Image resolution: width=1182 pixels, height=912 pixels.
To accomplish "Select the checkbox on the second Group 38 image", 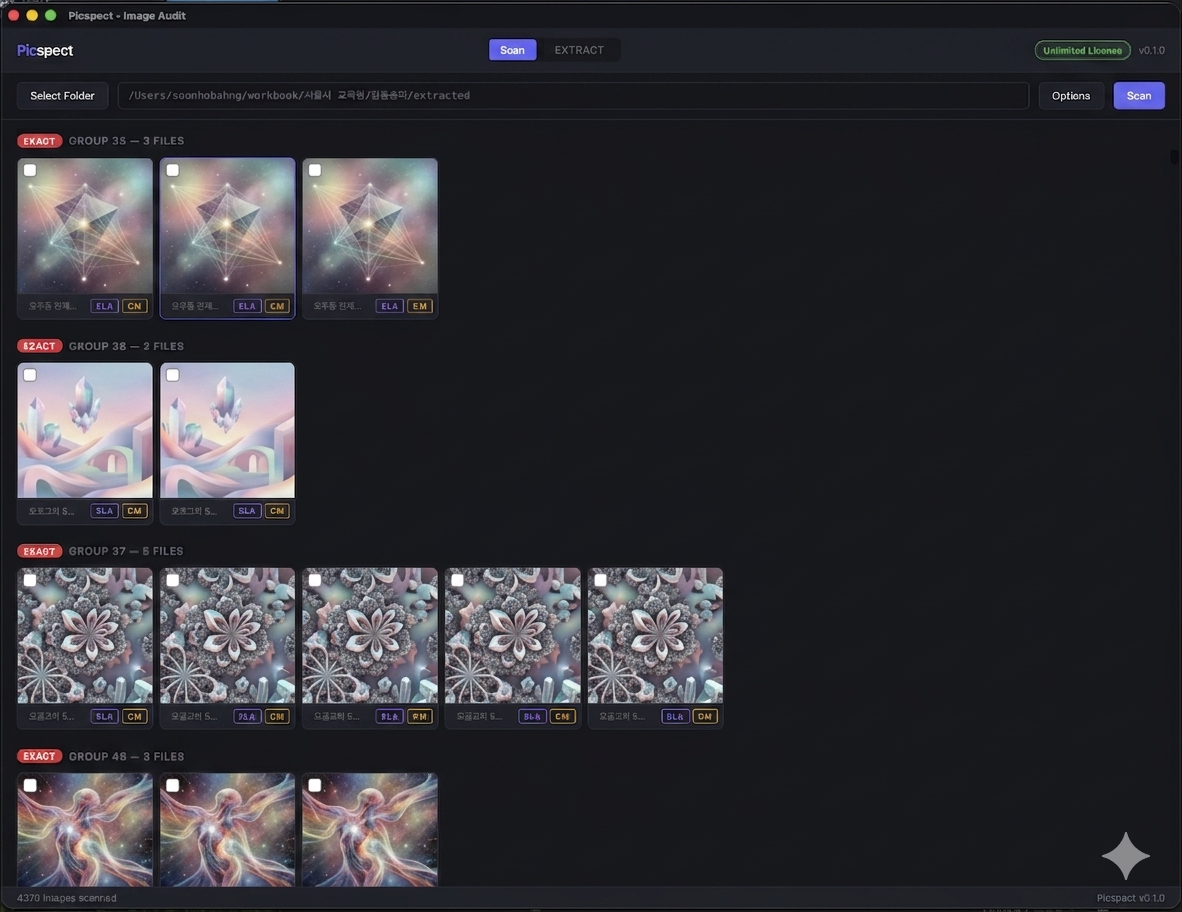I will pyautogui.click(x=172, y=374).
